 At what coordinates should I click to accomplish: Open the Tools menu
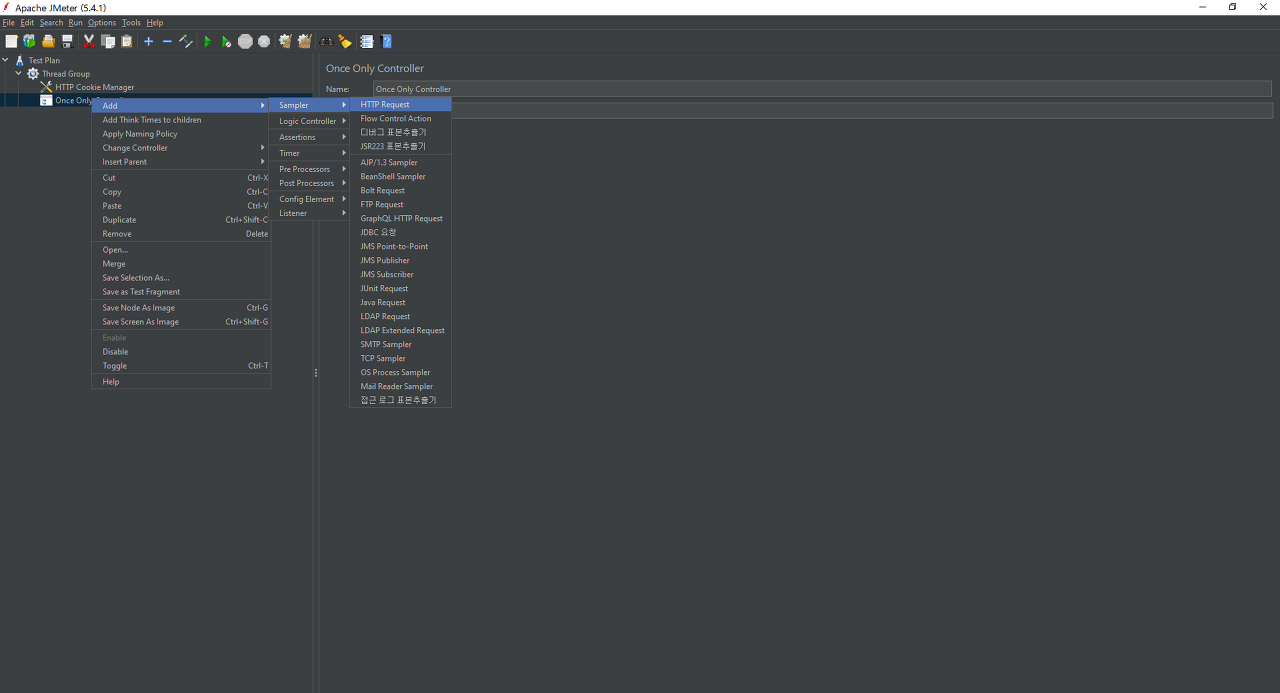tap(131, 22)
